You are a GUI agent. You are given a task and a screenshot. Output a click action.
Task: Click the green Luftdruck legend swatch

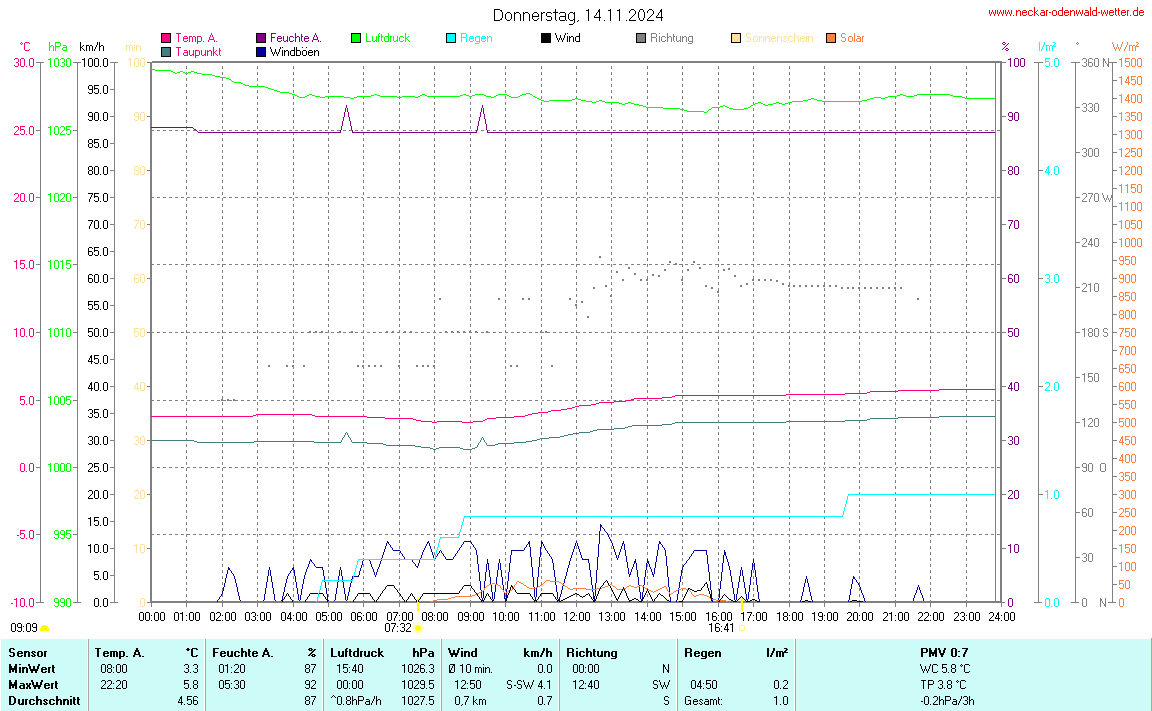[356, 38]
